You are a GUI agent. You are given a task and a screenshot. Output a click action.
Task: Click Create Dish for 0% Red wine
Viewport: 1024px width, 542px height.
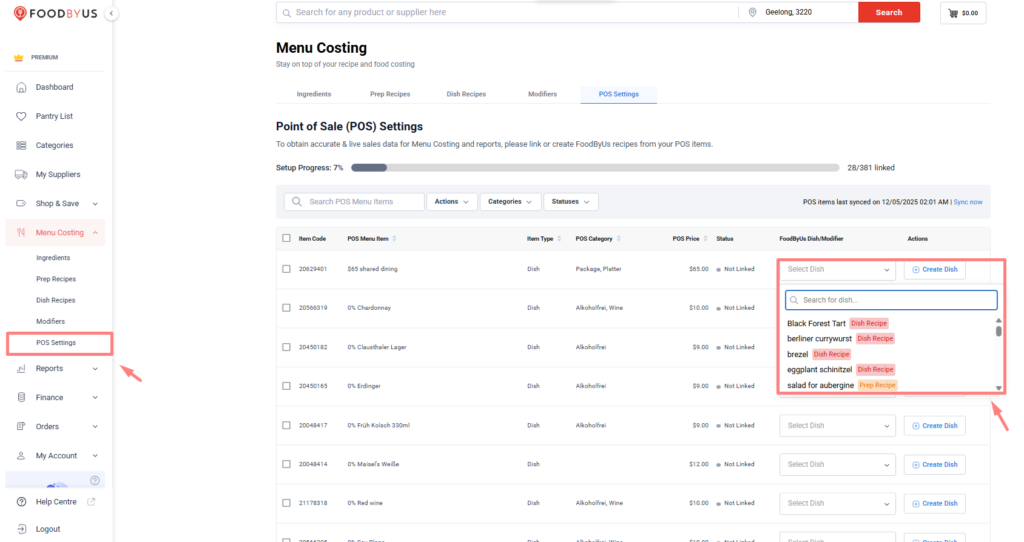935,503
